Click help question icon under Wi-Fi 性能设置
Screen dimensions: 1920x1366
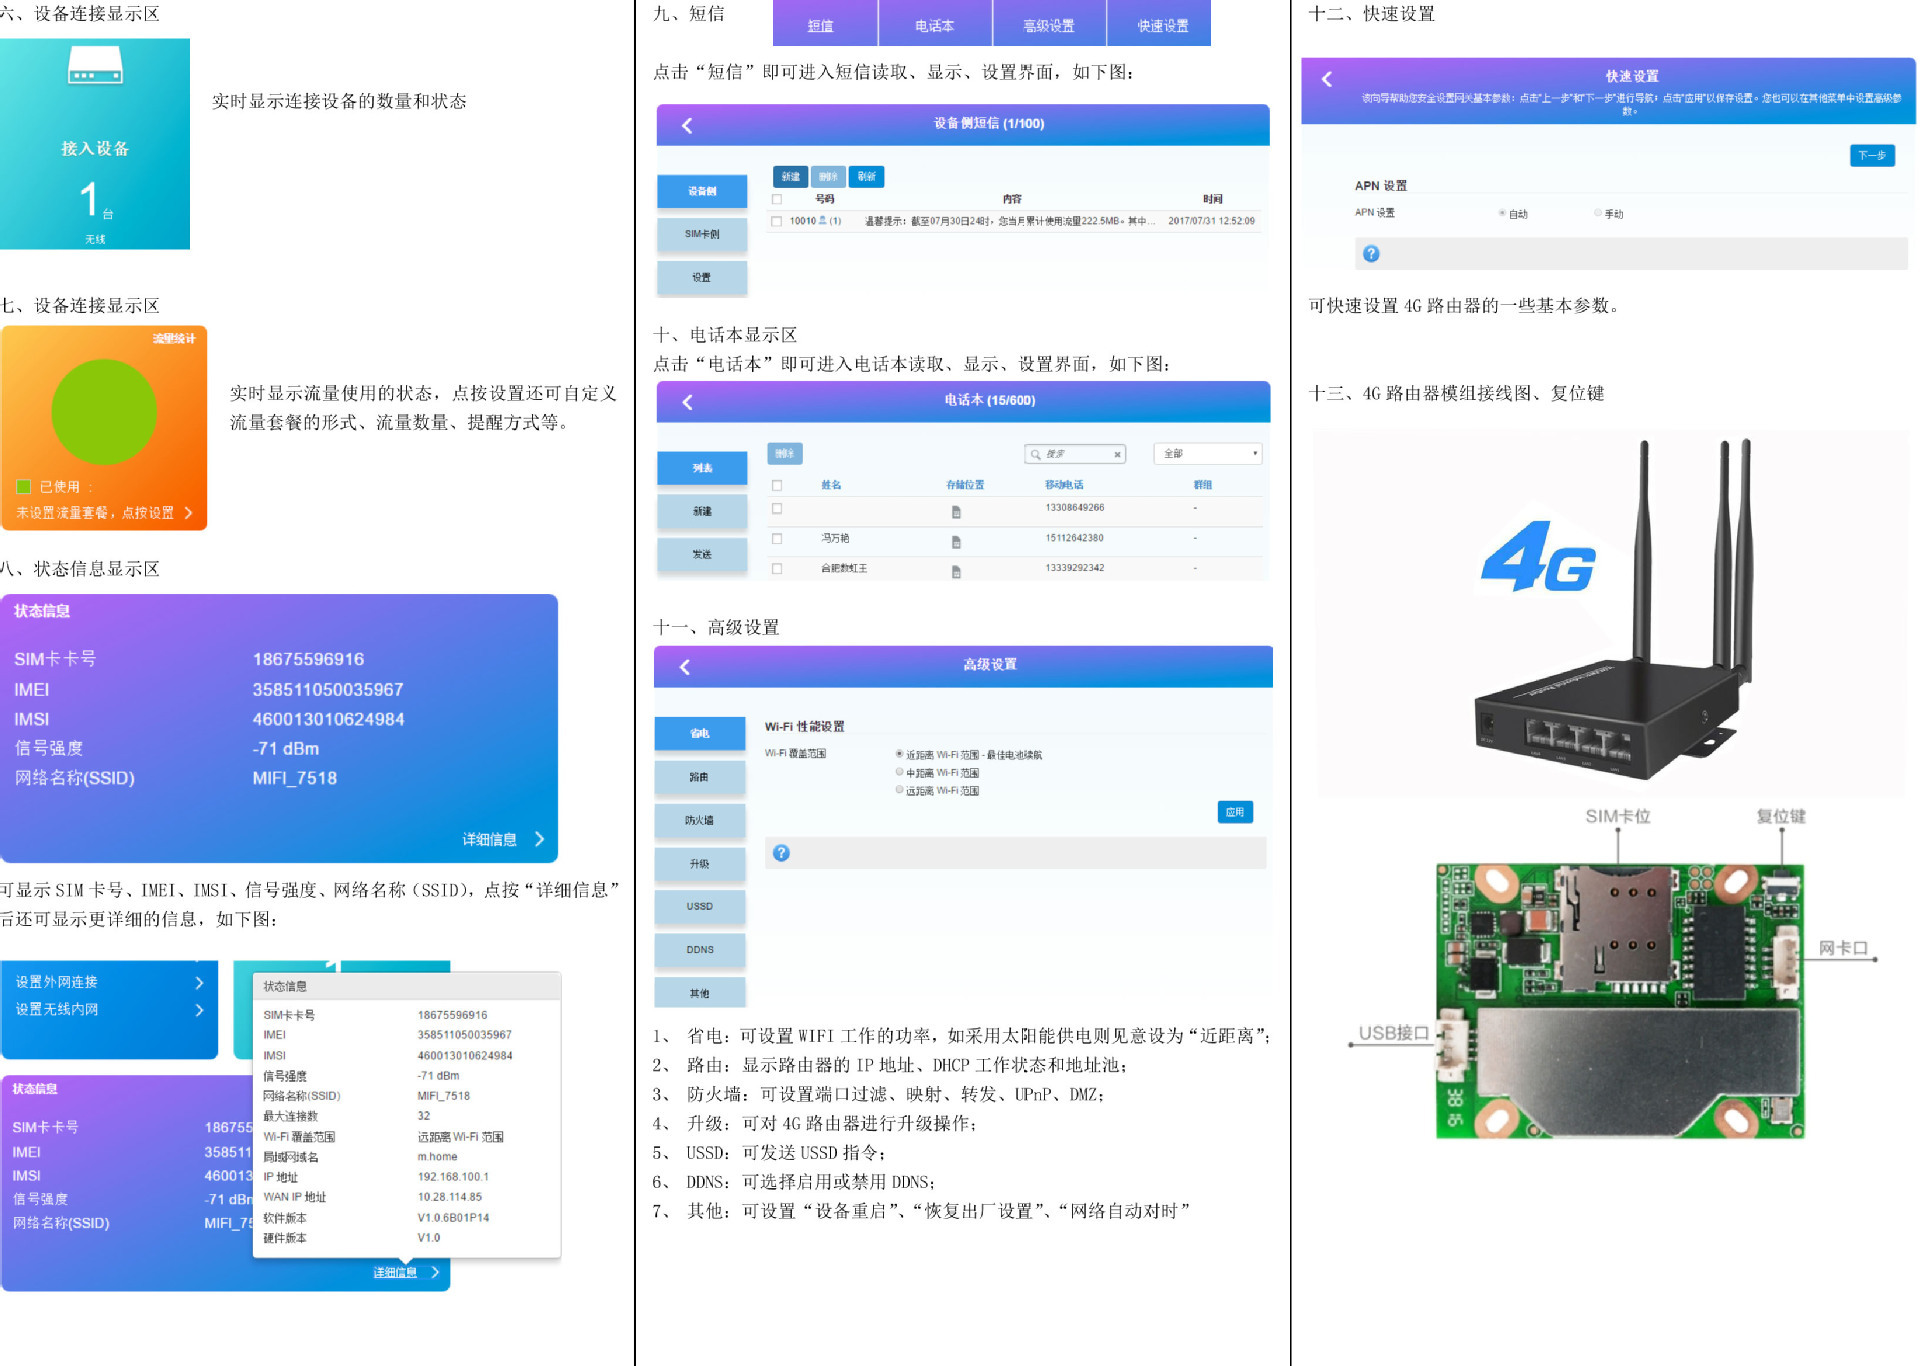(x=782, y=853)
